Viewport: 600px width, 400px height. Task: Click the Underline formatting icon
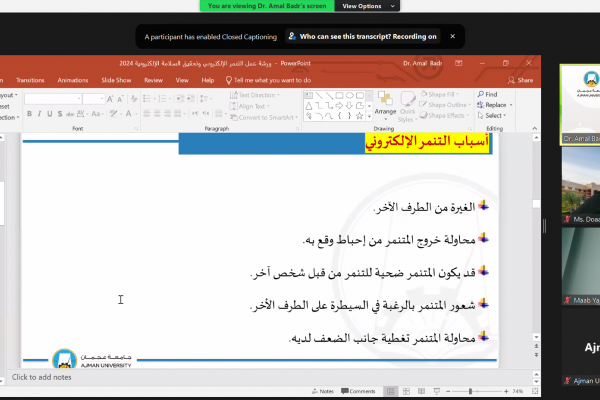point(51,114)
